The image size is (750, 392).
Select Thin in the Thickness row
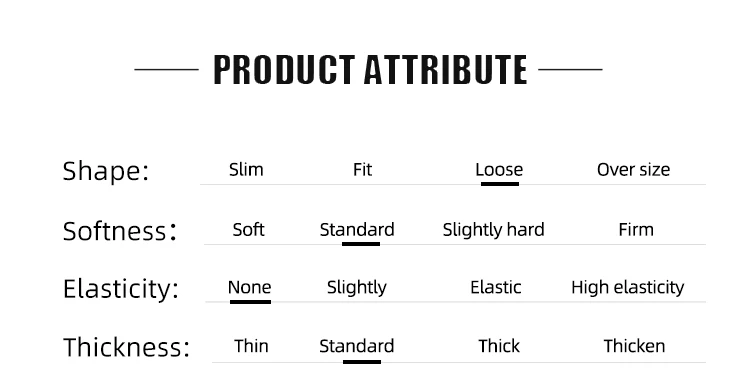pyautogui.click(x=251, y=346)
